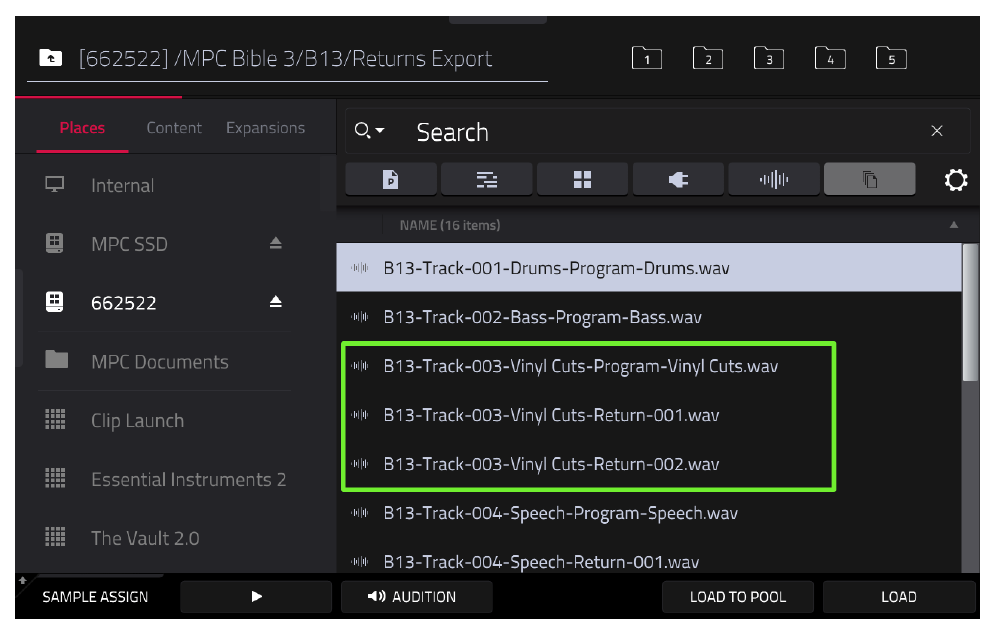The height and width of the screenshot is (636, 996).
Task: Sort by the NAME column header
Action: [450, 225]
